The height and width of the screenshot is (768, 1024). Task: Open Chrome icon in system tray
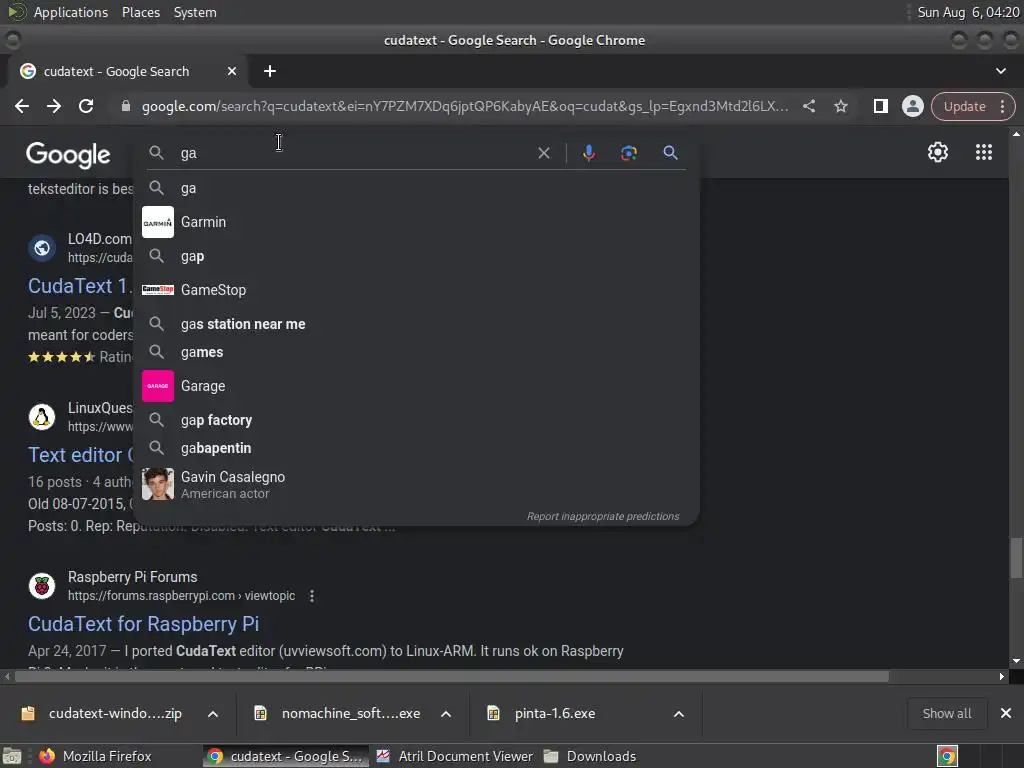(947, 756)
